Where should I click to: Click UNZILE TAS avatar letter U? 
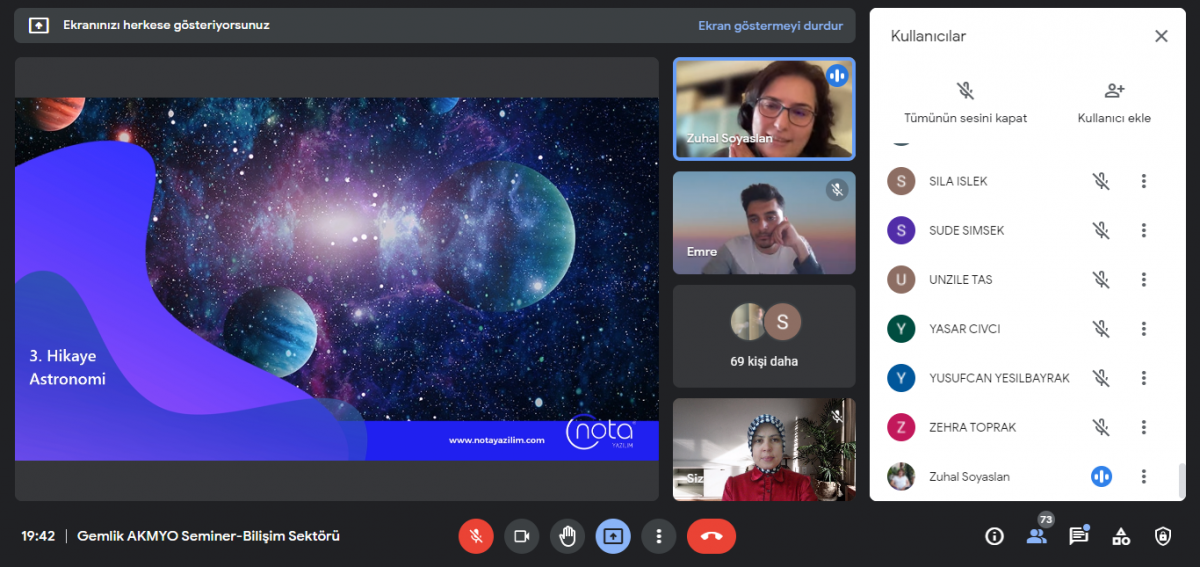[901, 279]
